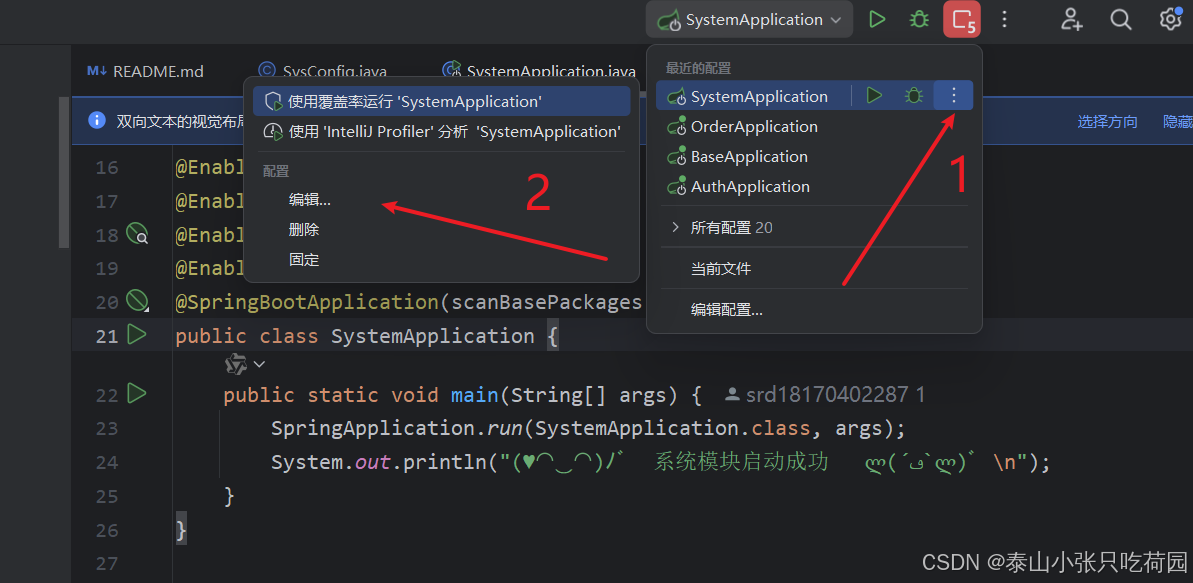1193x583 pixels.
Task: Open the SystemApplication run configuration dropdown in the toolbar
Action: tap(749, 20)
